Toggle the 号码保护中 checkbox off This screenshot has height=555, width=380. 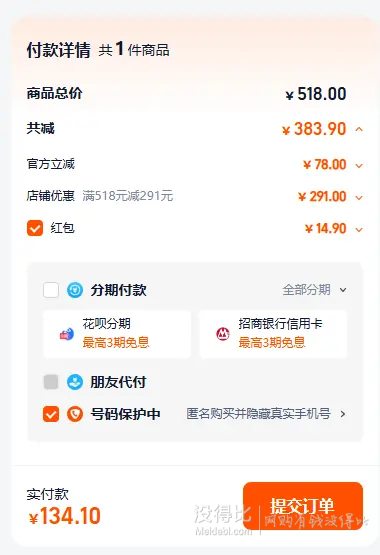(51, 414)
